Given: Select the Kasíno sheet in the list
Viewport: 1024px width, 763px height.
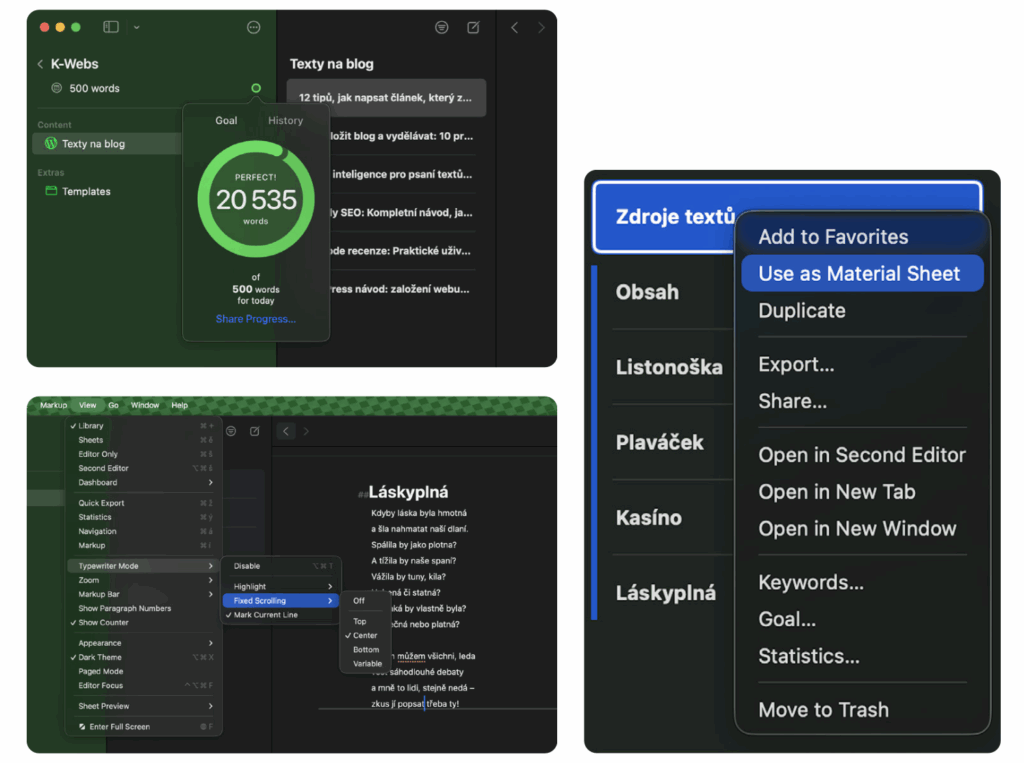Looking at the screenshot, I should point(649,518).
